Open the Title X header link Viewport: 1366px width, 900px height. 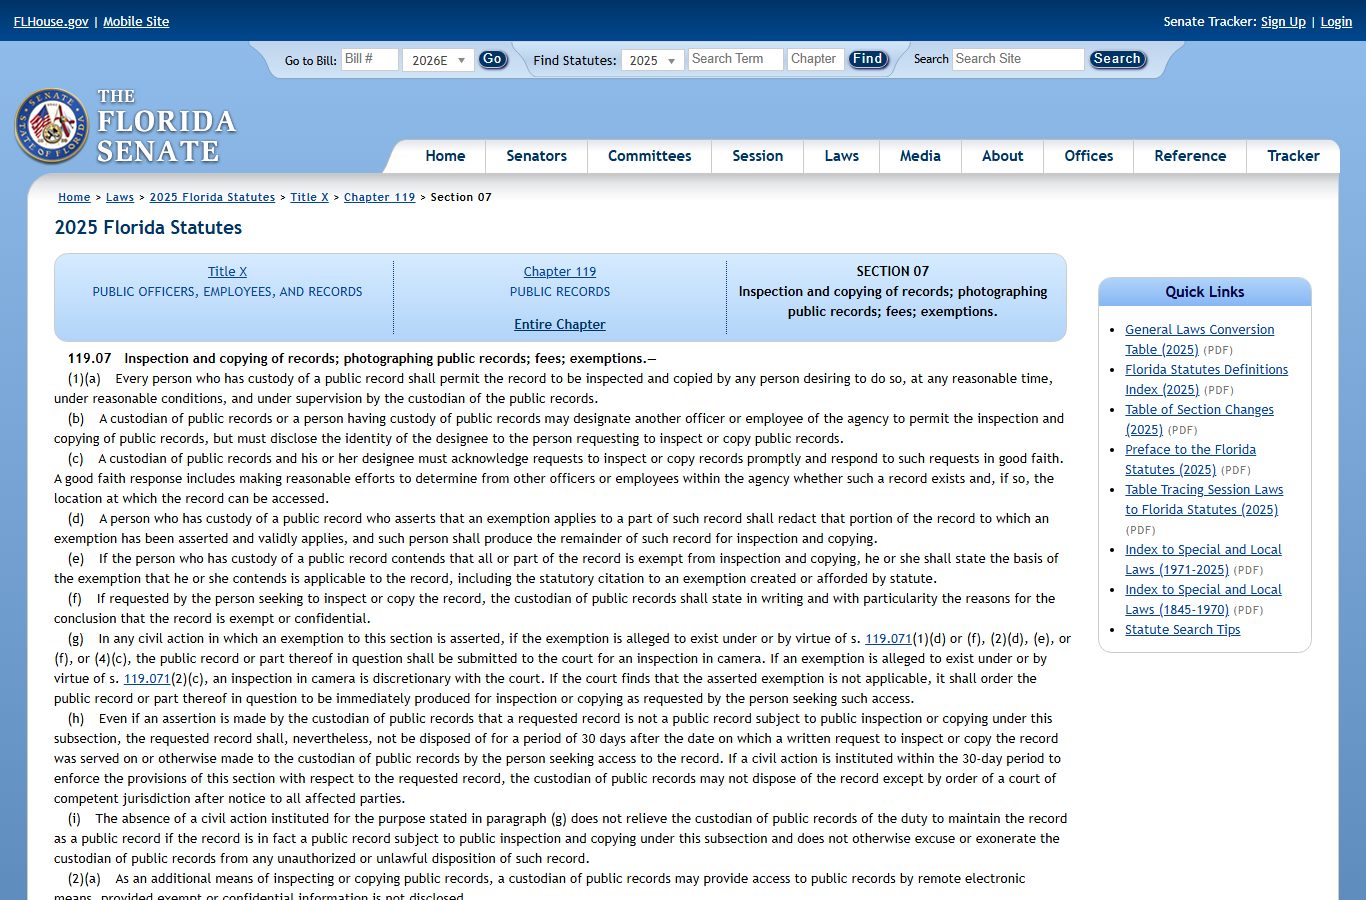(227, 272)
